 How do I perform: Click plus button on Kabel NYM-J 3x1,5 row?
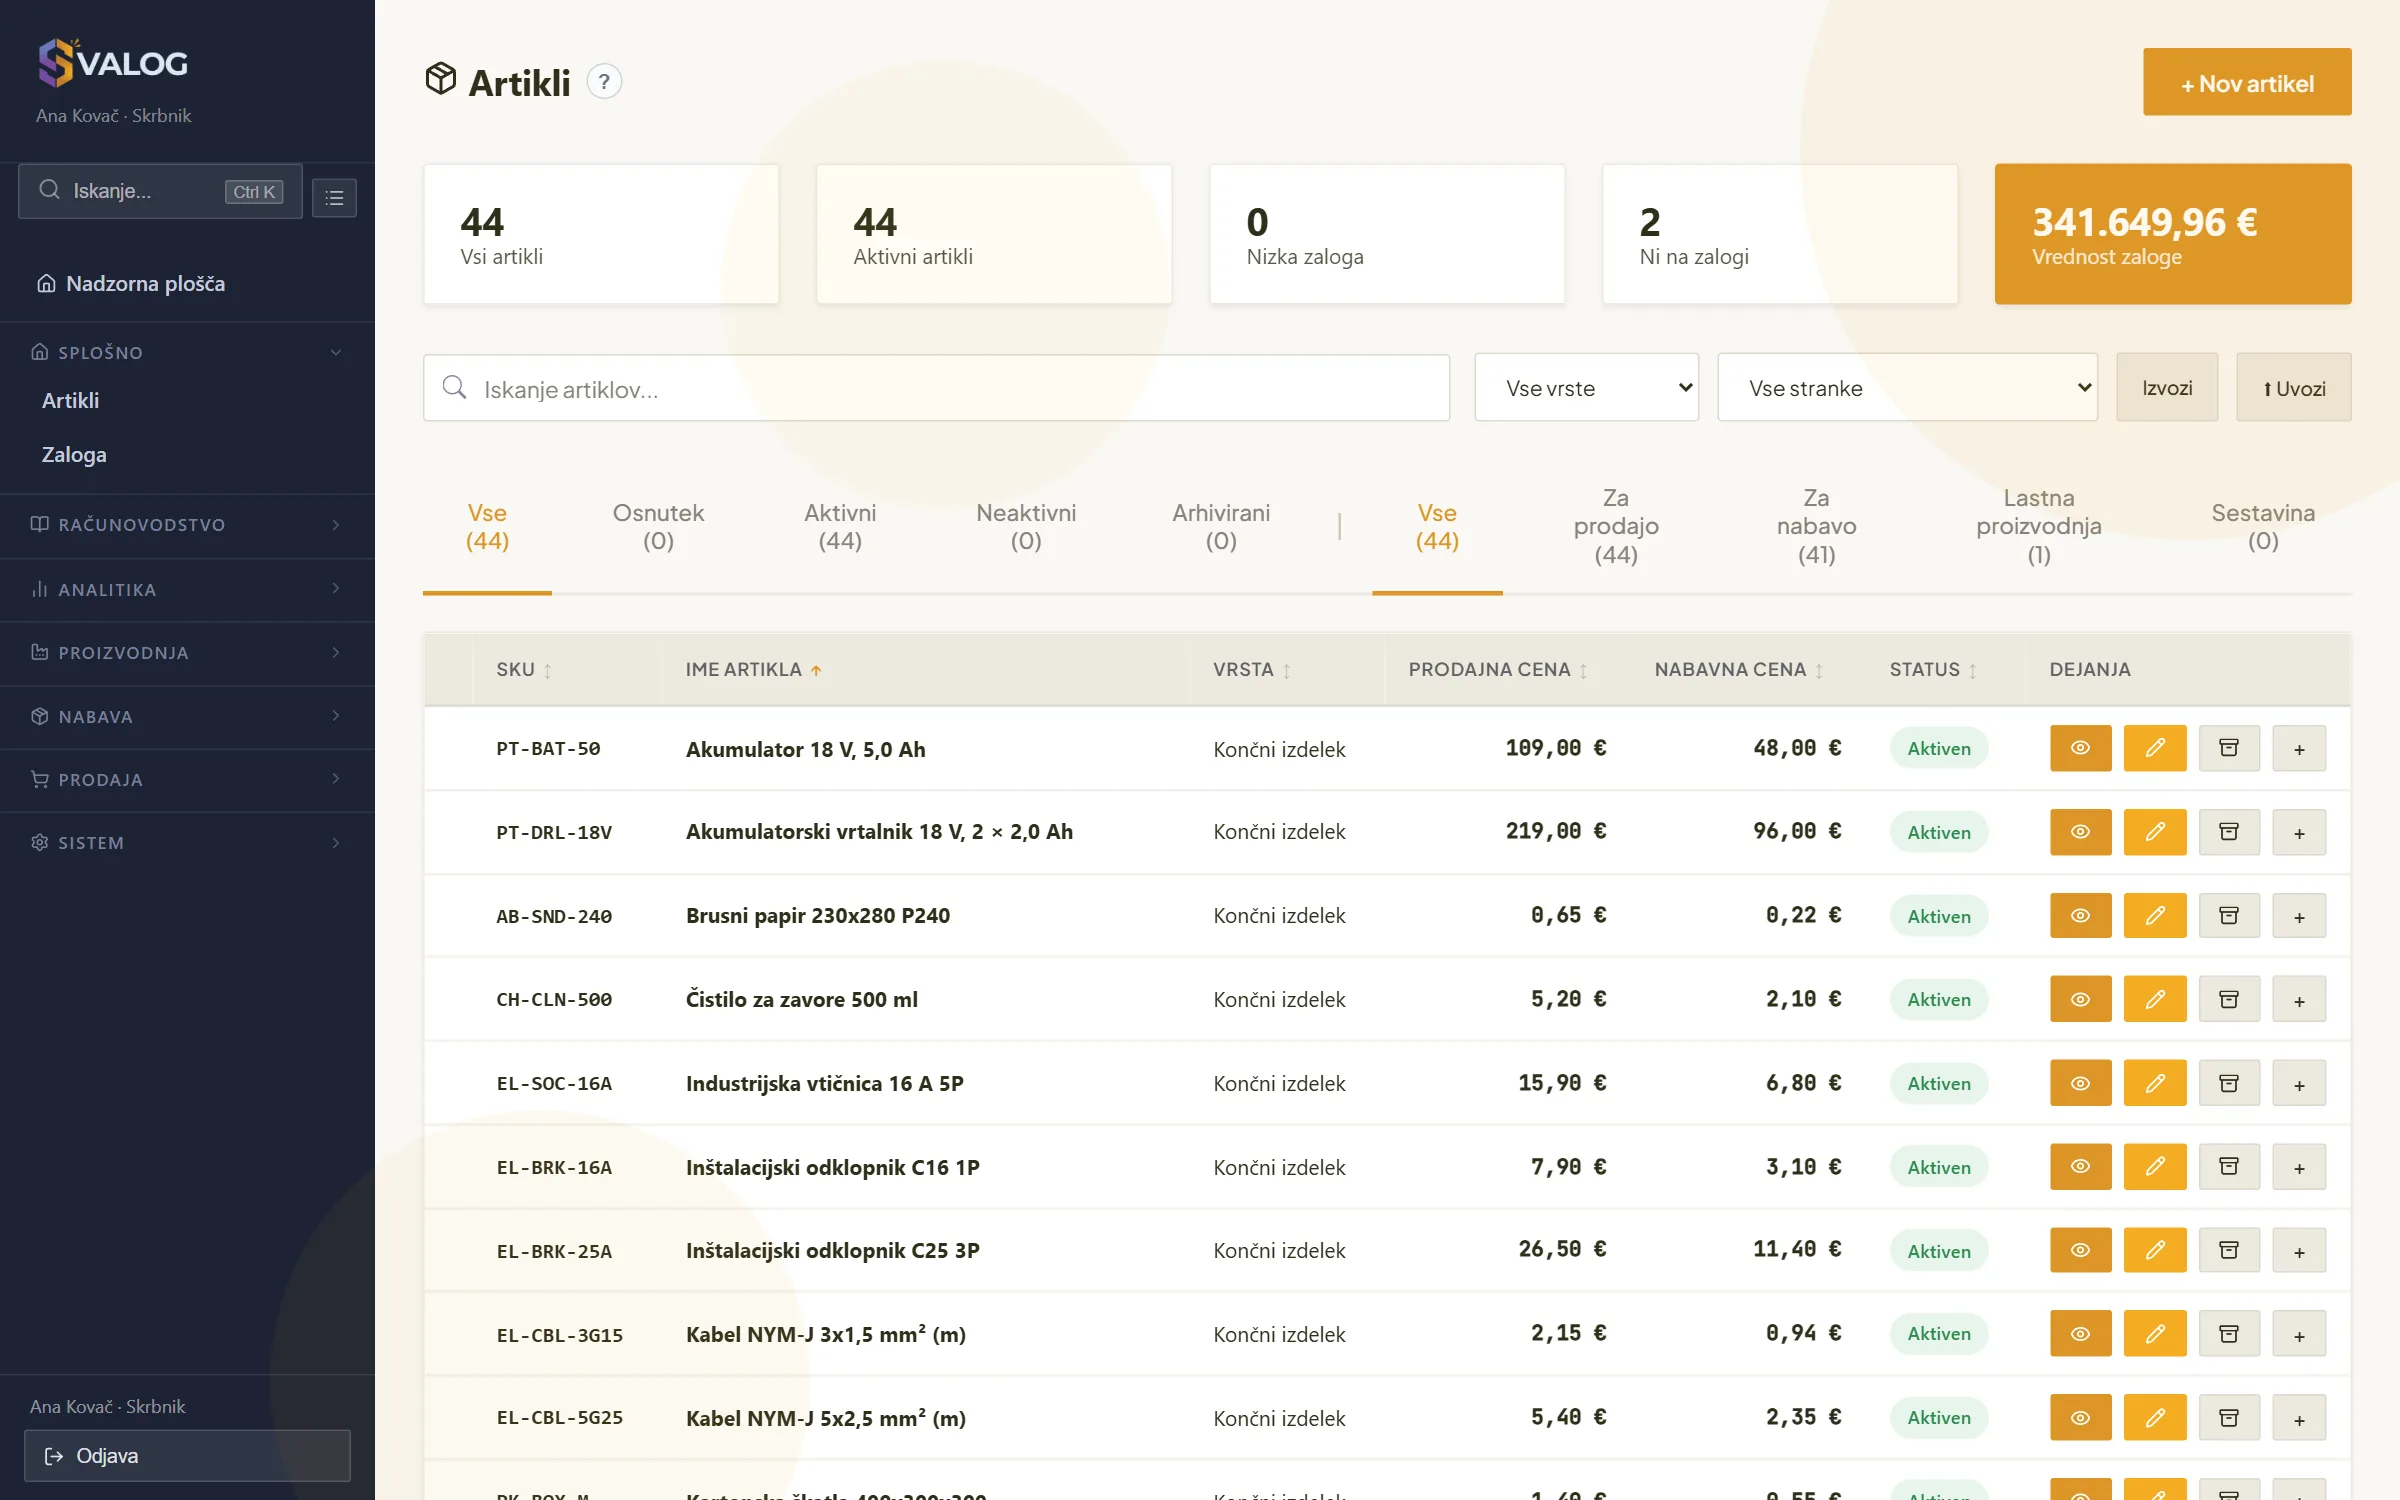(x=2299, y=1334)
